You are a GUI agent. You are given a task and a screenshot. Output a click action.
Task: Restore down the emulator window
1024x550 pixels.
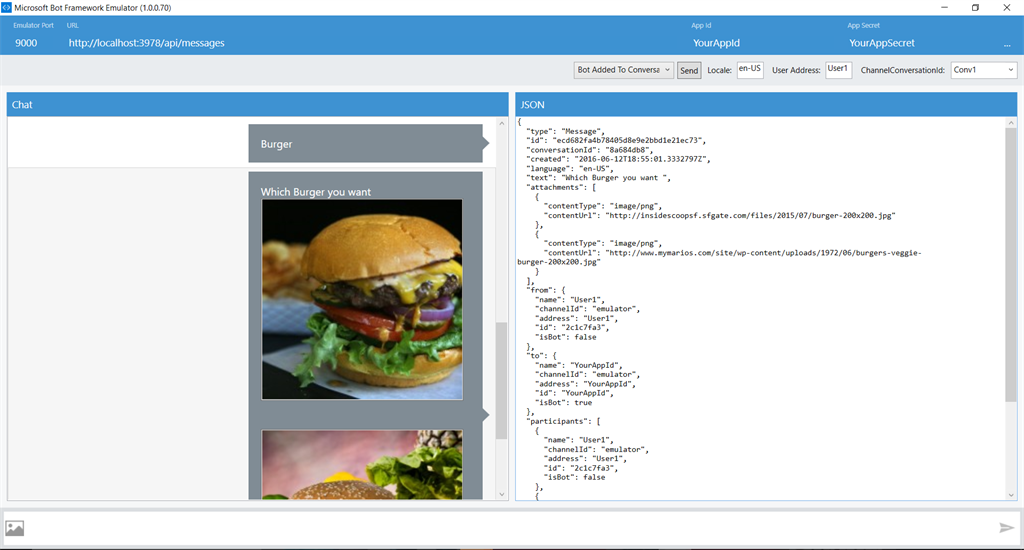pos(975,7)
